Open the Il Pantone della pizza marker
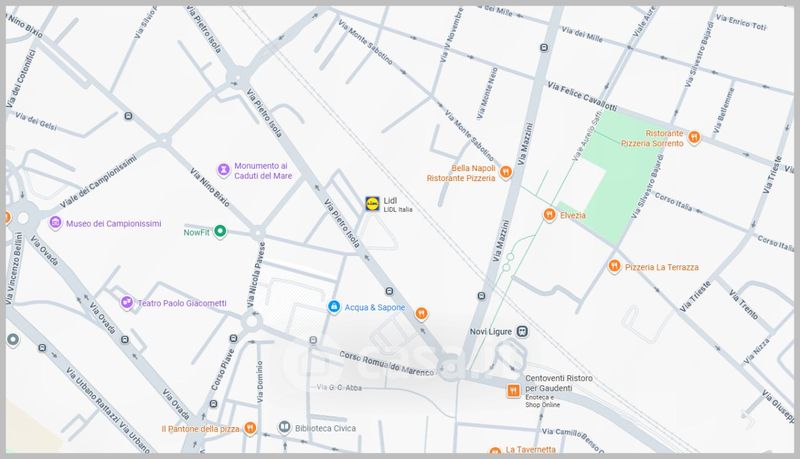This screenshot has height=459, width=800. (x=250, y=428)
